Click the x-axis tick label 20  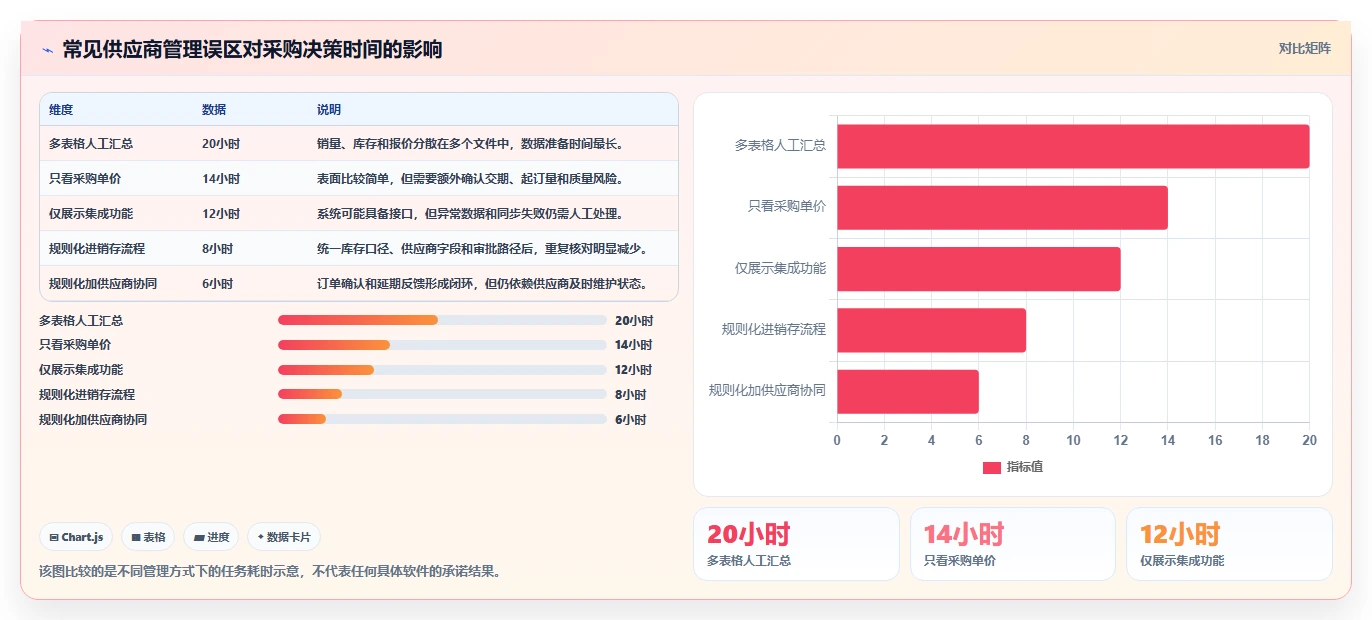1309,441
